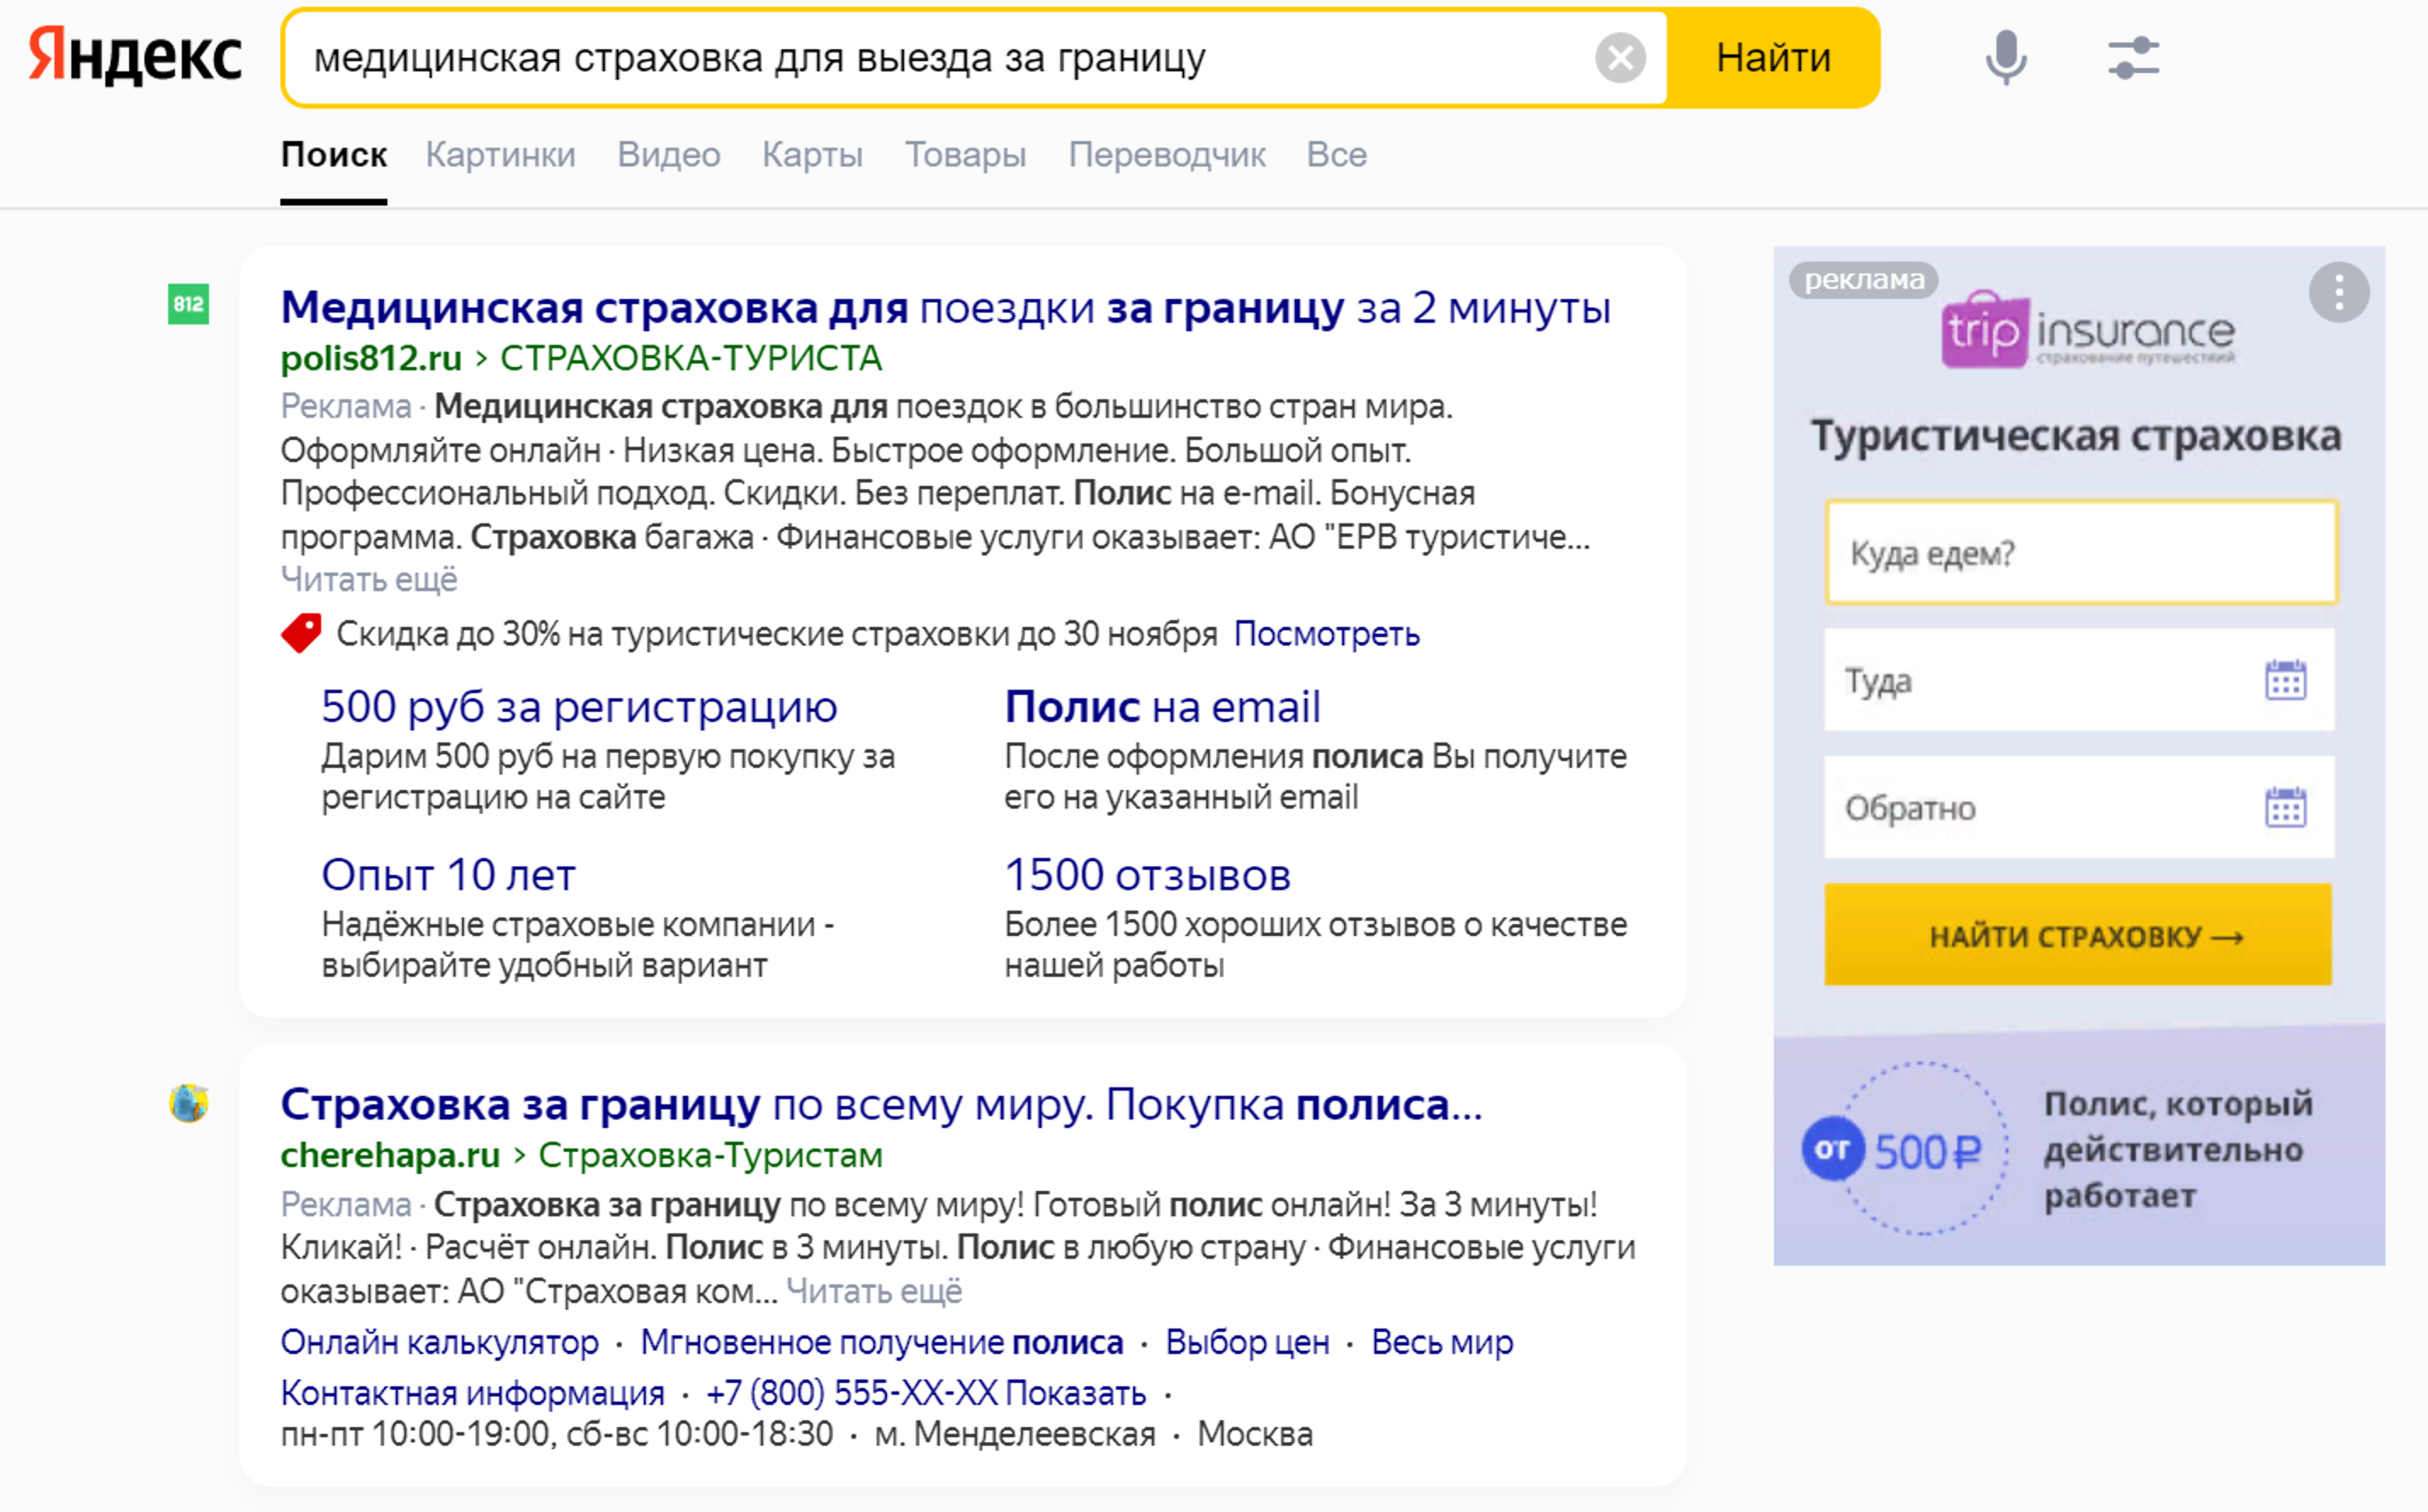The image size is (2428, 1512).
Task: Click the Страховка-Туристам breadcrumb
Action: pos(710,1155)
